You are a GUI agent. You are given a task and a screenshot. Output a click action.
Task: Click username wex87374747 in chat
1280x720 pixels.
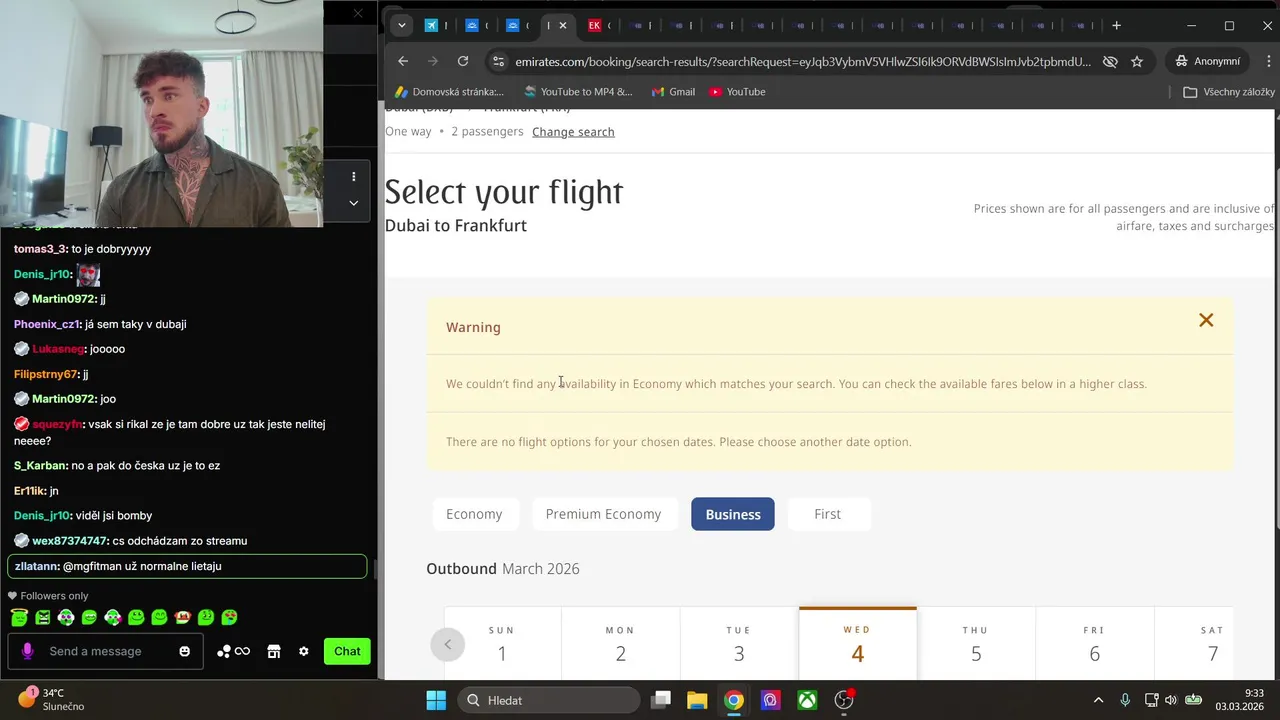(x=70, y=541)
